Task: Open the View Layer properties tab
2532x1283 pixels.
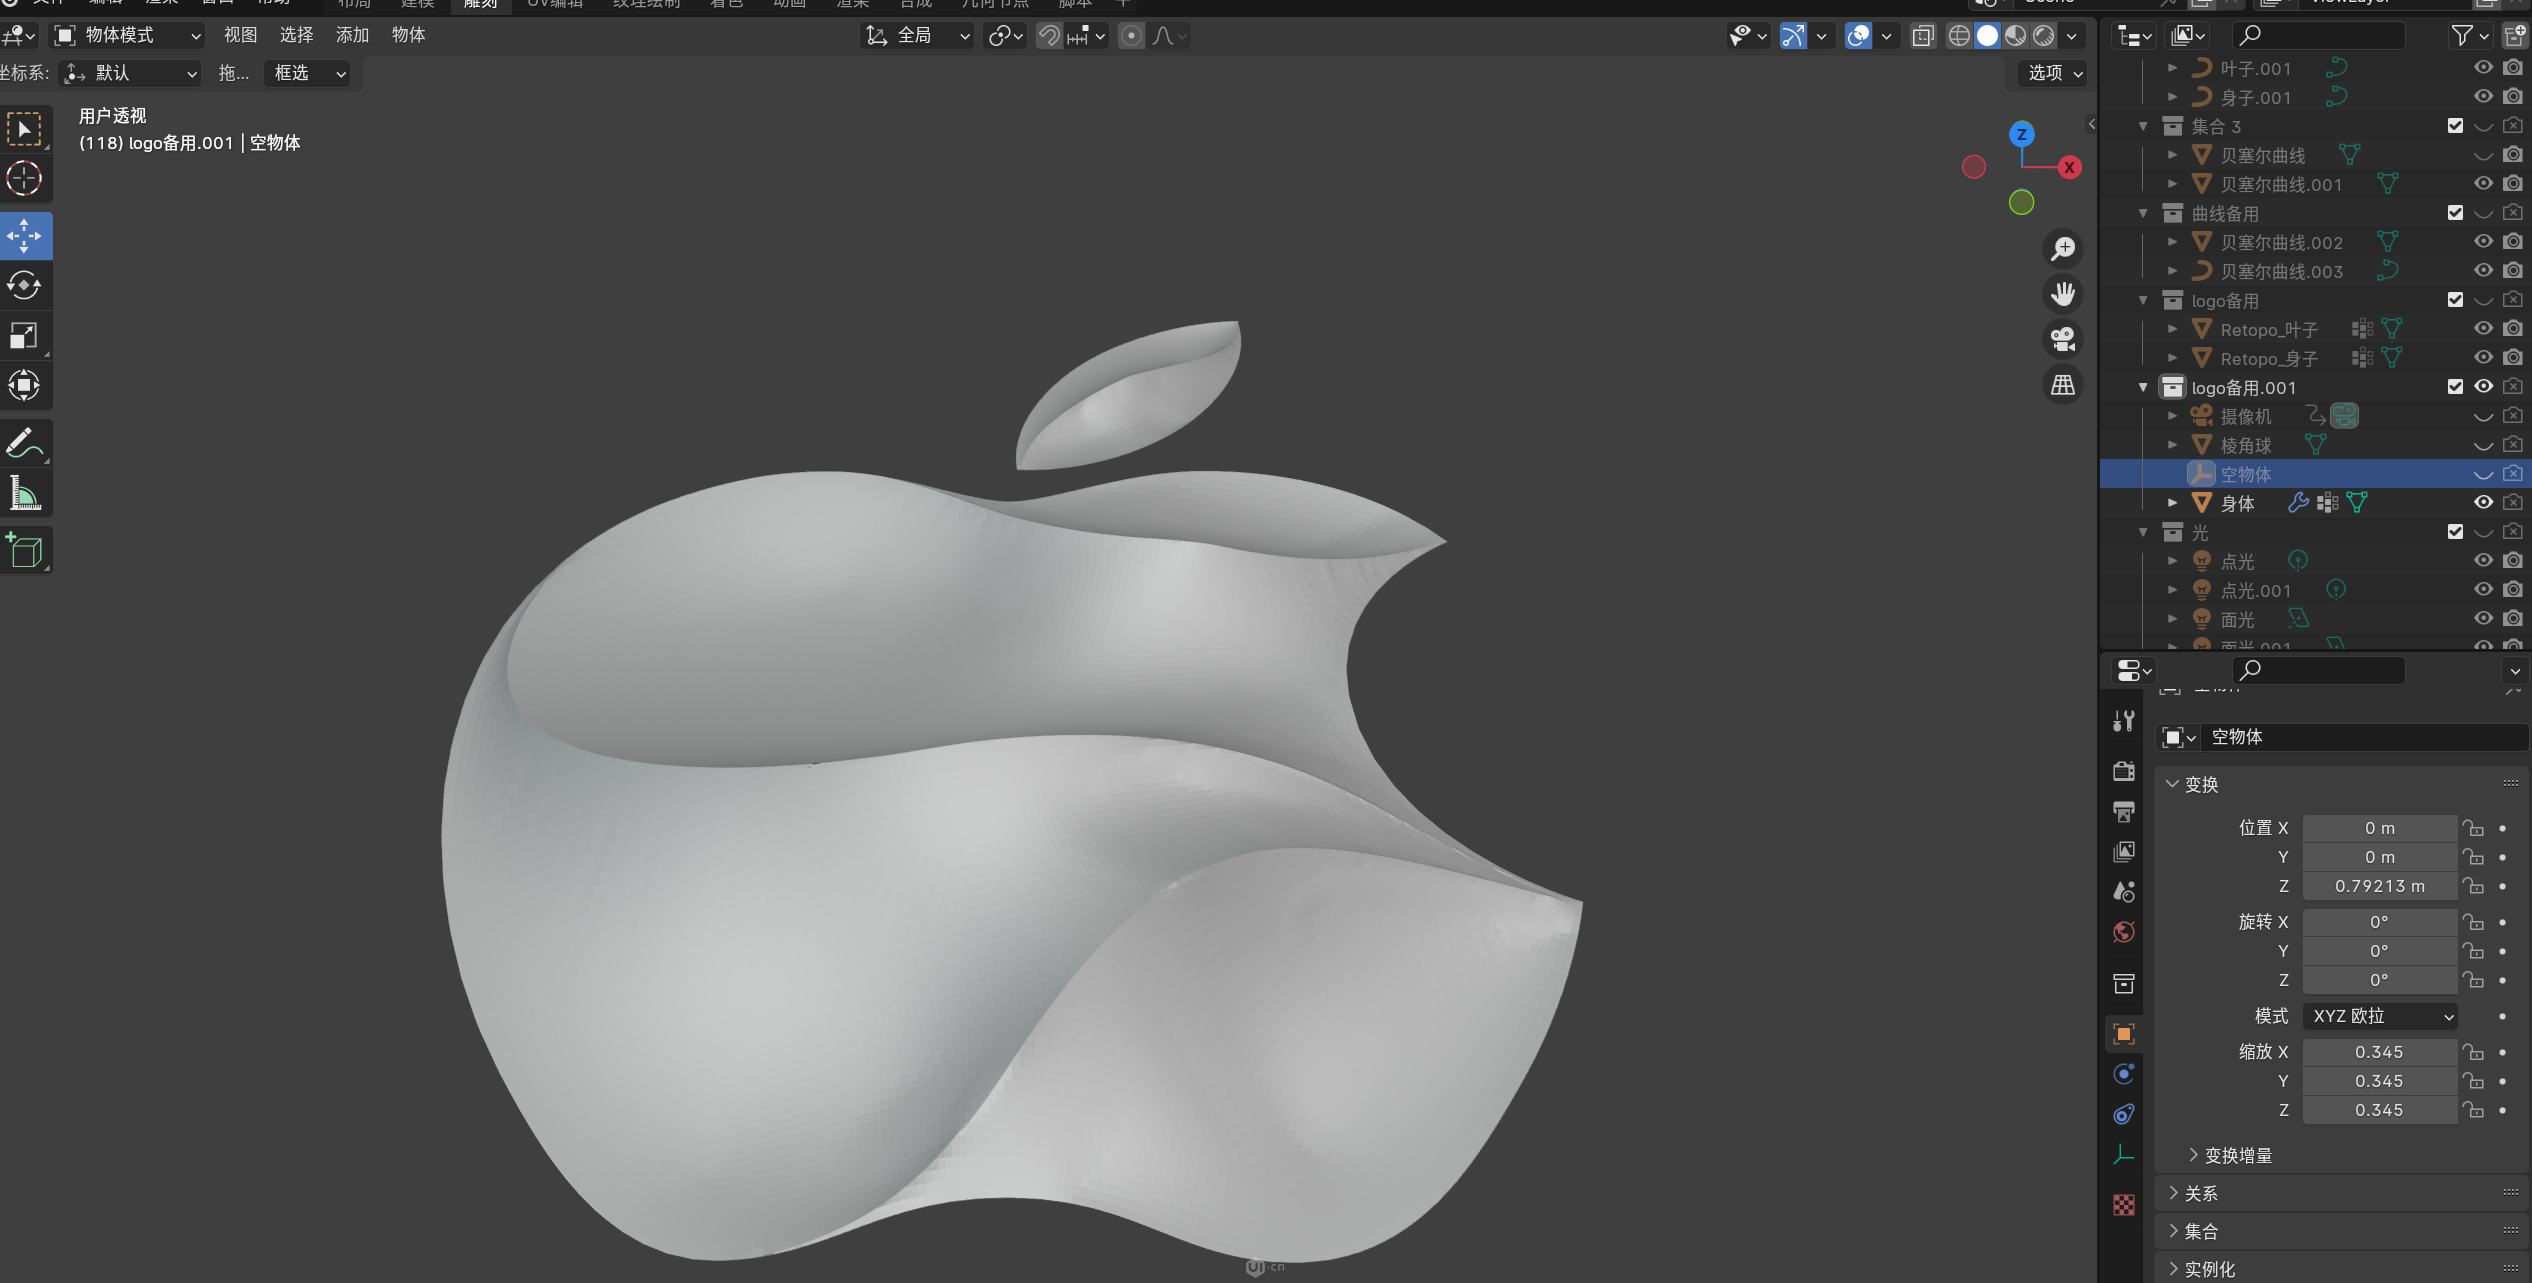Action: tap(2124, 851)
